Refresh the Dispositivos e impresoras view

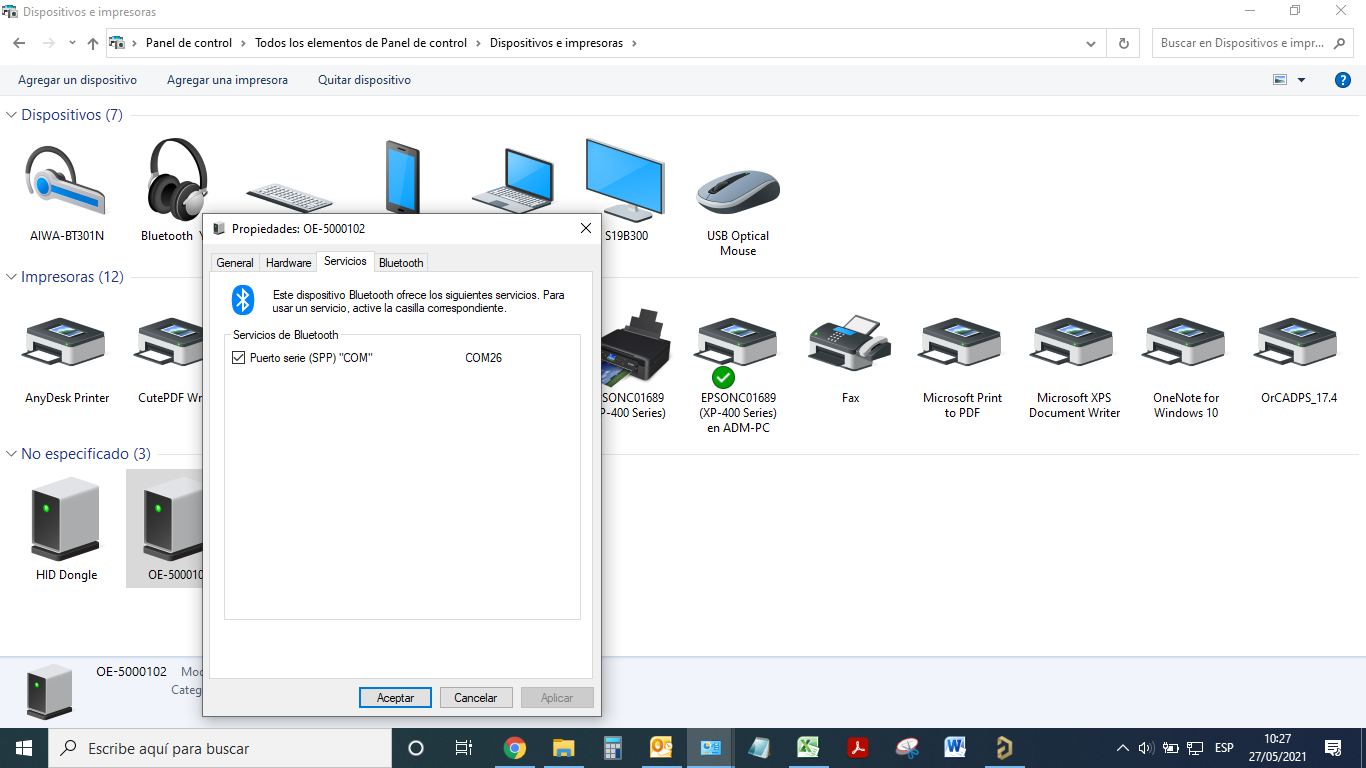pos(1124,43)
